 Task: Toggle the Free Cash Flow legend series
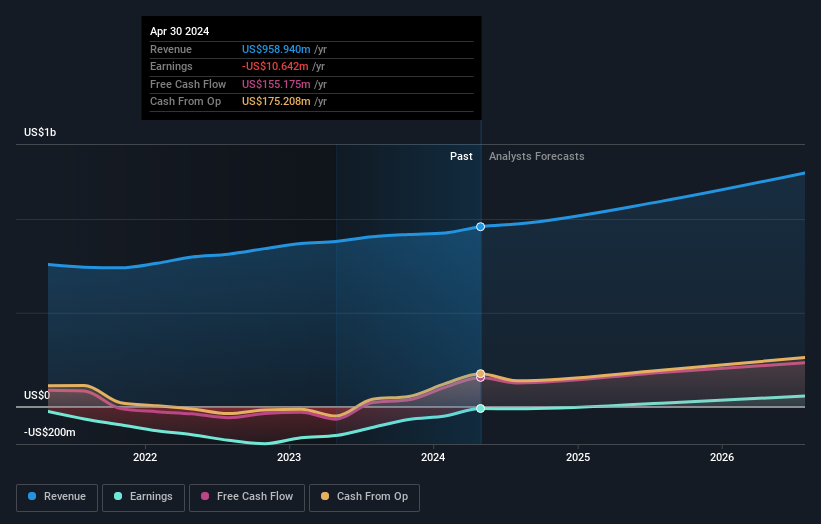(x=247, y=497)
